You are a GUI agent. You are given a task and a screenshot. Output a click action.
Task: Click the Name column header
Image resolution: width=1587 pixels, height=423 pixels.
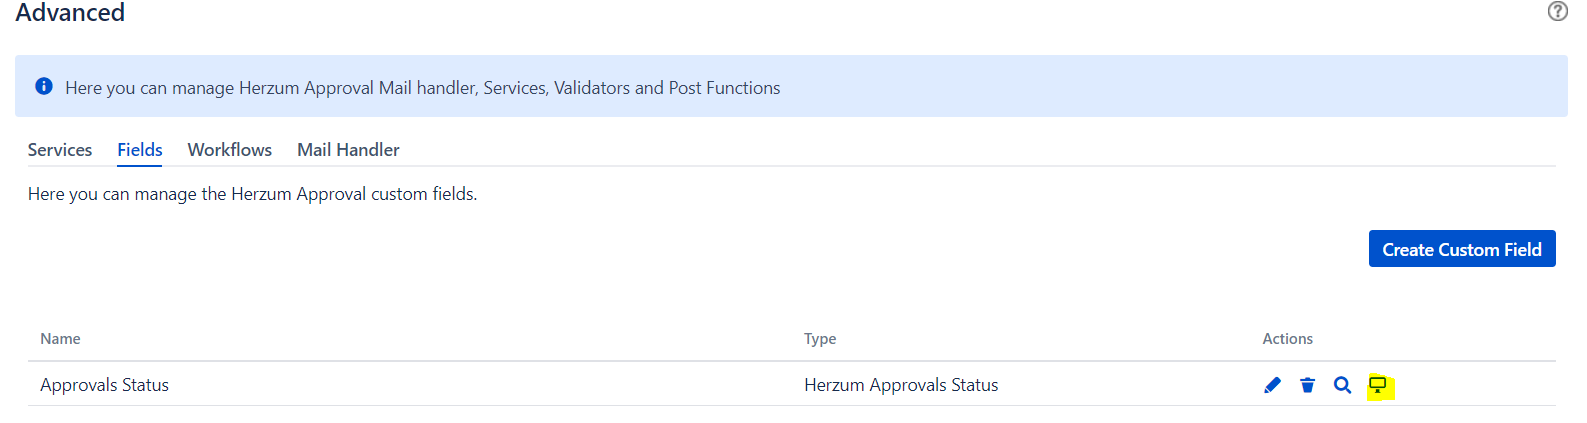click(60, 339)
